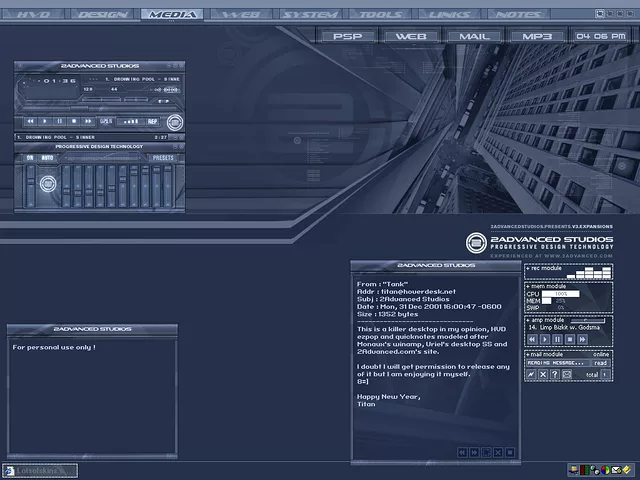This screenshot has height=480, width=640.
Task: Toggle the equalizer ON button
Action: click(x=30, y=158)
